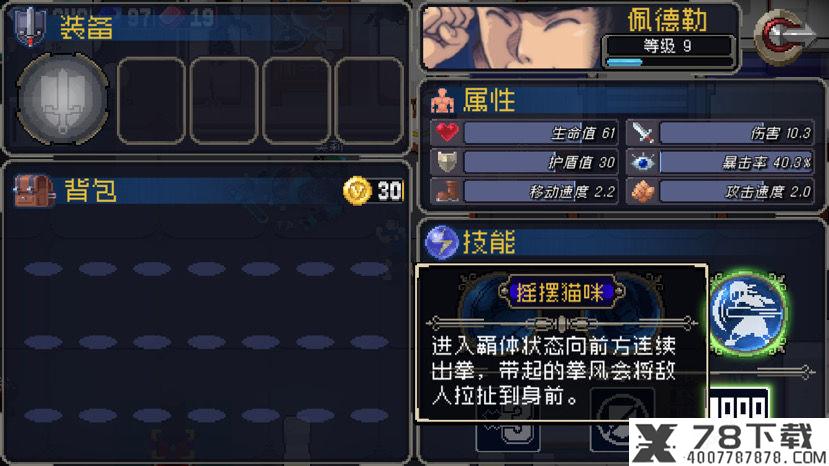Select the round weapon equipment slot
829x466 pixels.
coord(63,99)
